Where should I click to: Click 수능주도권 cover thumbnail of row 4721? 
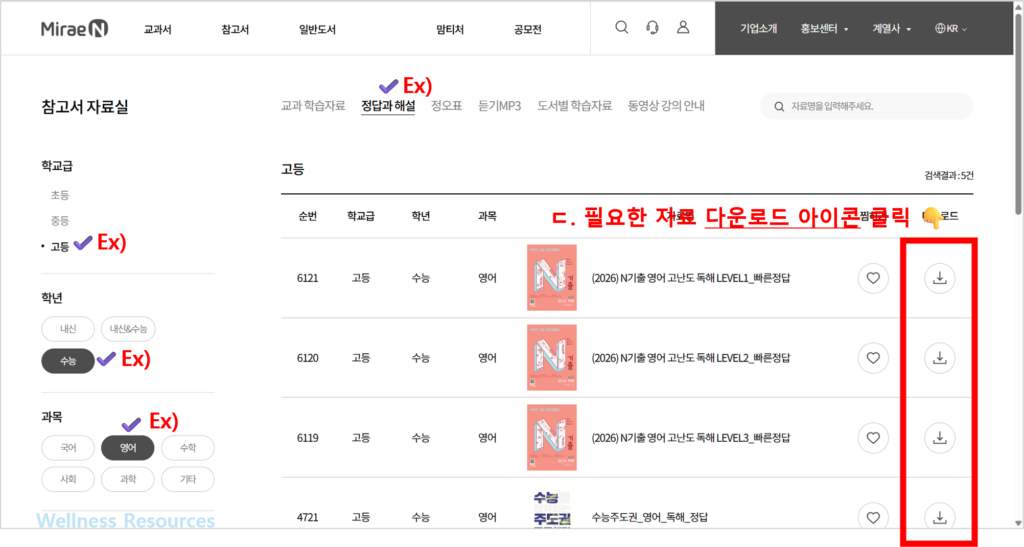(x=552, y=510)
